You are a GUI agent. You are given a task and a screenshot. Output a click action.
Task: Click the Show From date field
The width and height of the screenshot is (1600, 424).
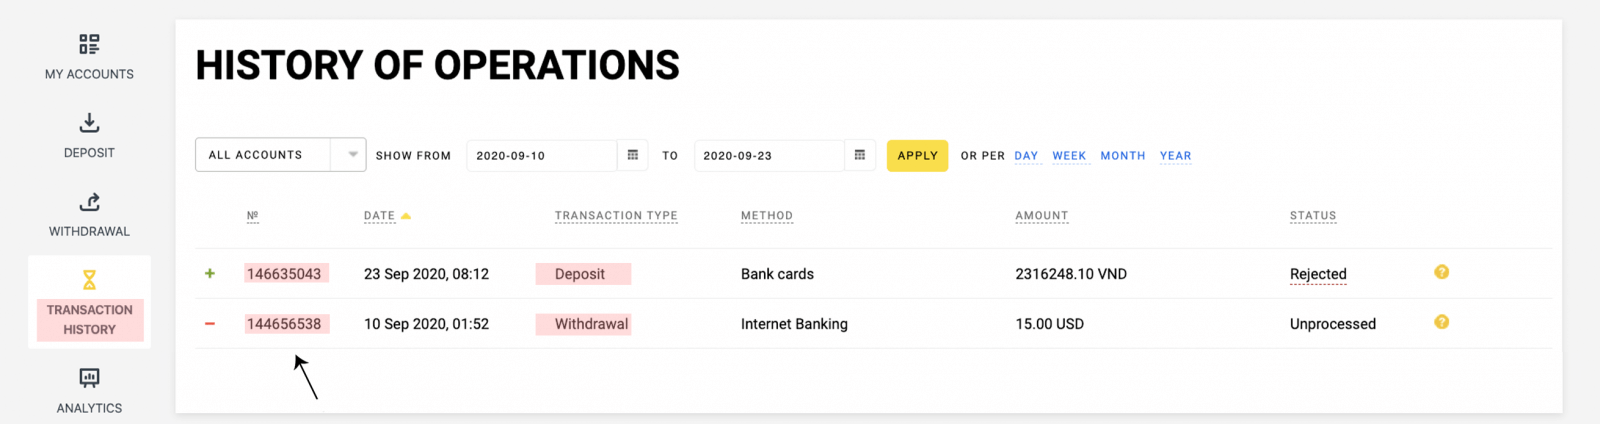tap(540, 155)
